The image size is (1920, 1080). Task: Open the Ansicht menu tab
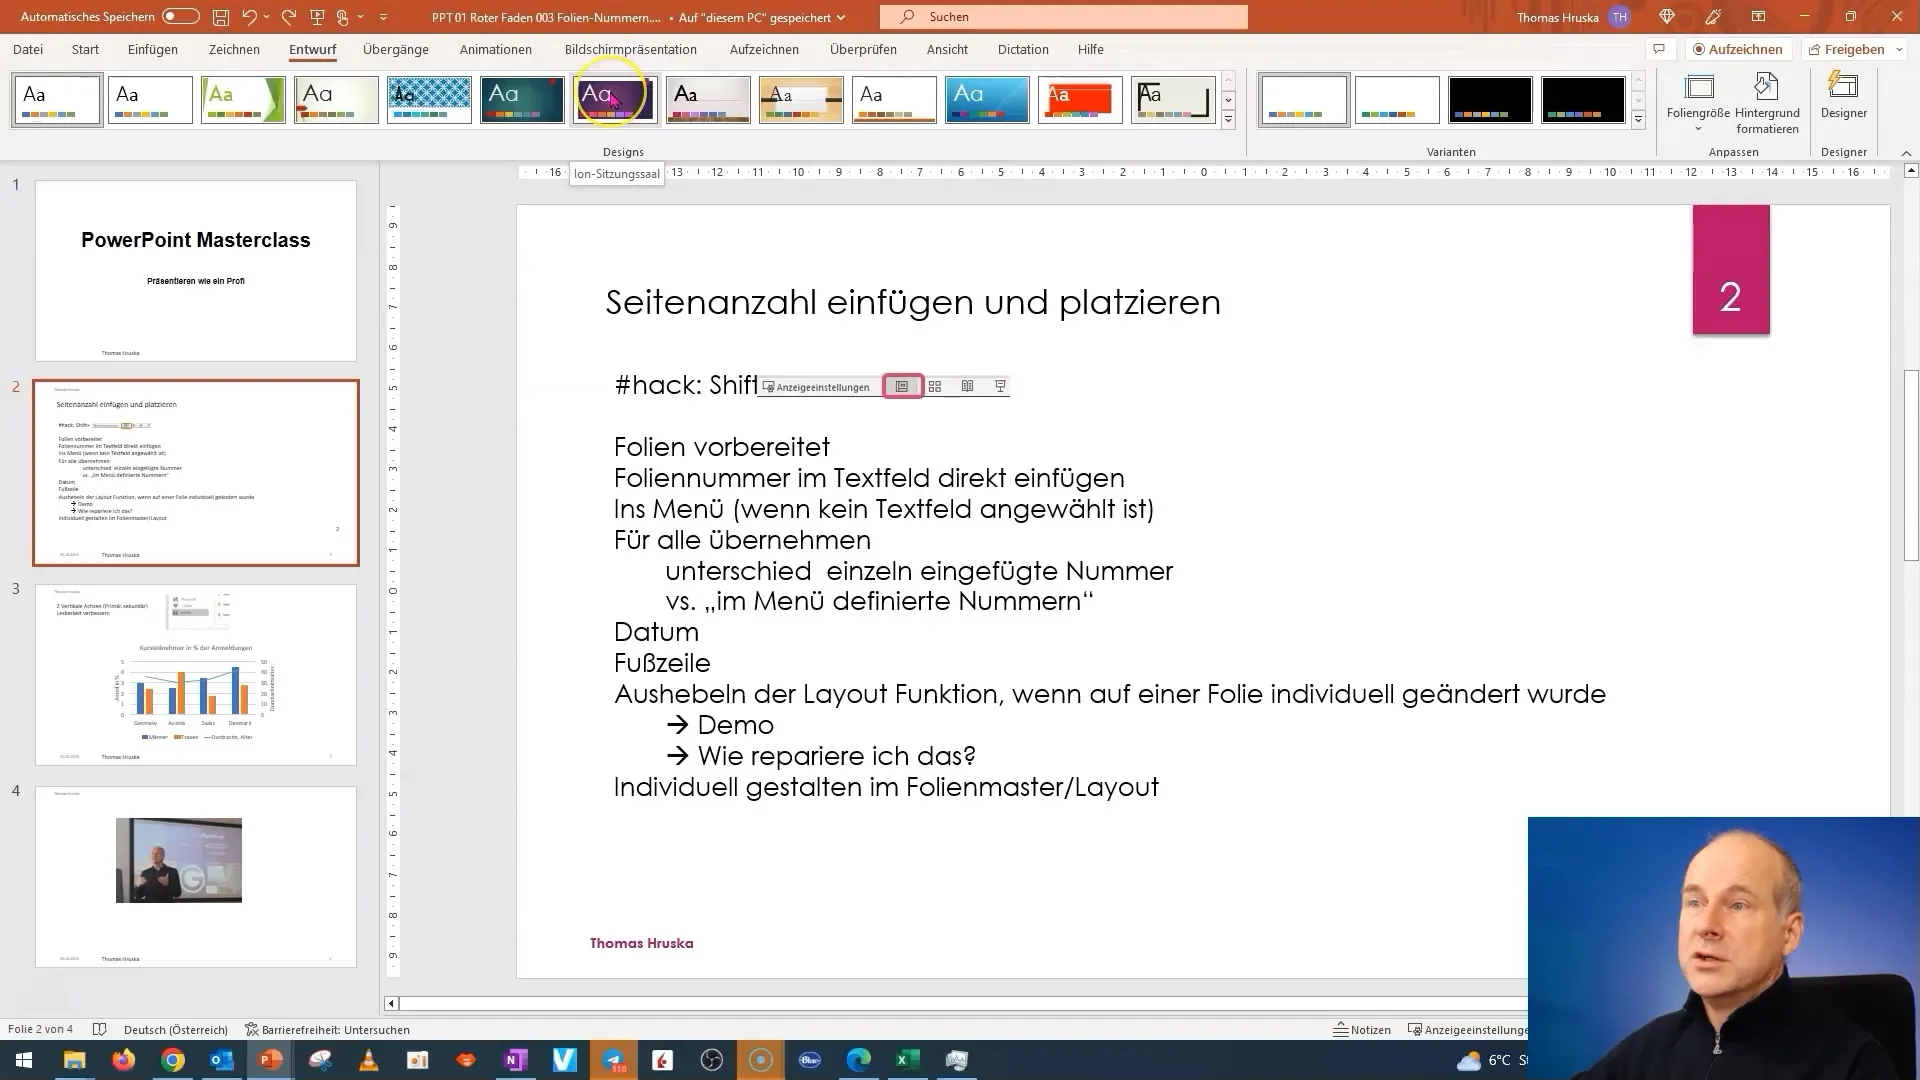945,49
